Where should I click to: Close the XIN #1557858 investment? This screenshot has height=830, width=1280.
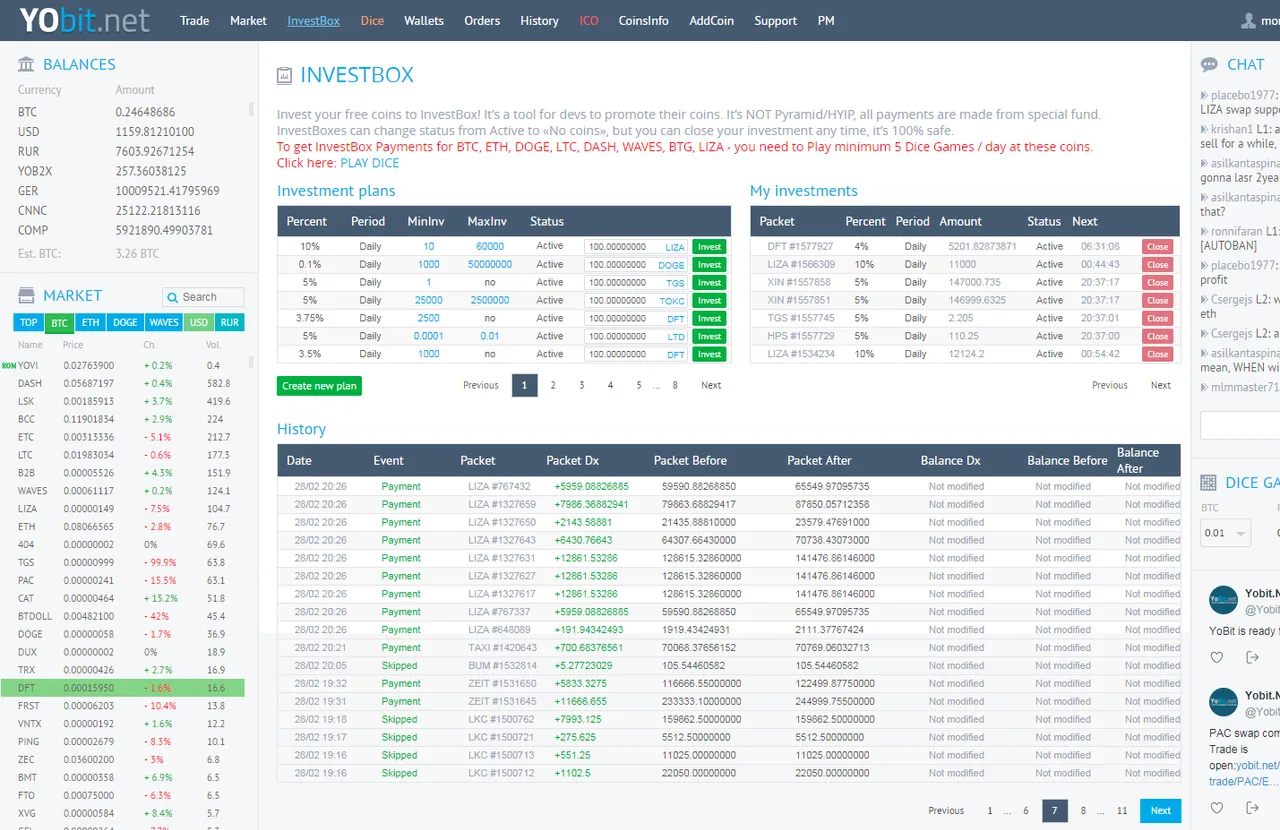pyautogui.click(x=1158, y=283)
